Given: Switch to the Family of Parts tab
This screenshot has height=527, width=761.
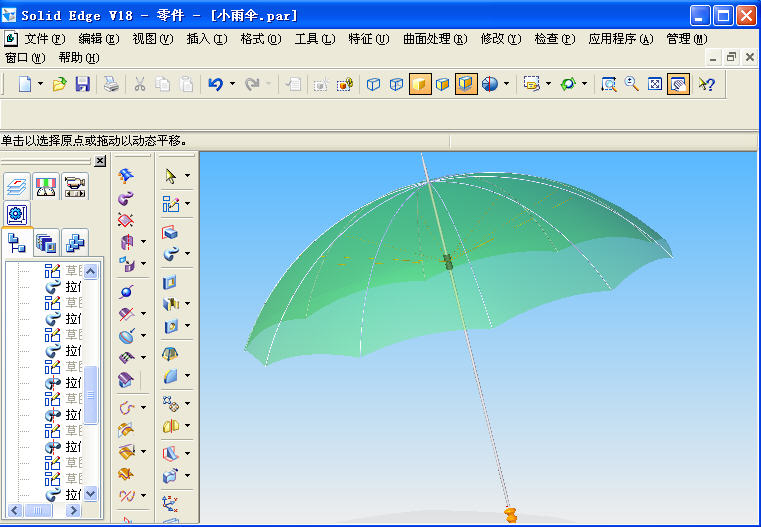Looking at the screenshot, I should point(75,242).
